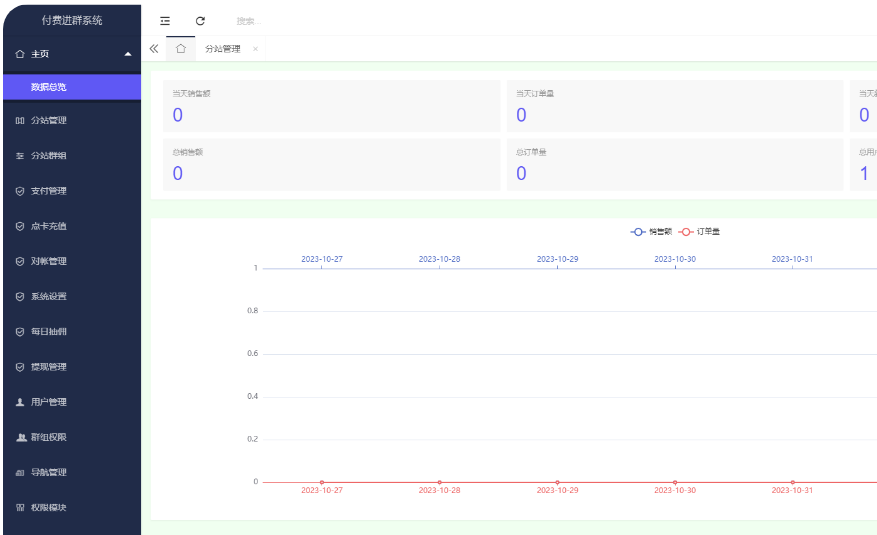Expand 支付管理 in the sidebar
Viewport: 877px width, 535px height.
point(48,191)
